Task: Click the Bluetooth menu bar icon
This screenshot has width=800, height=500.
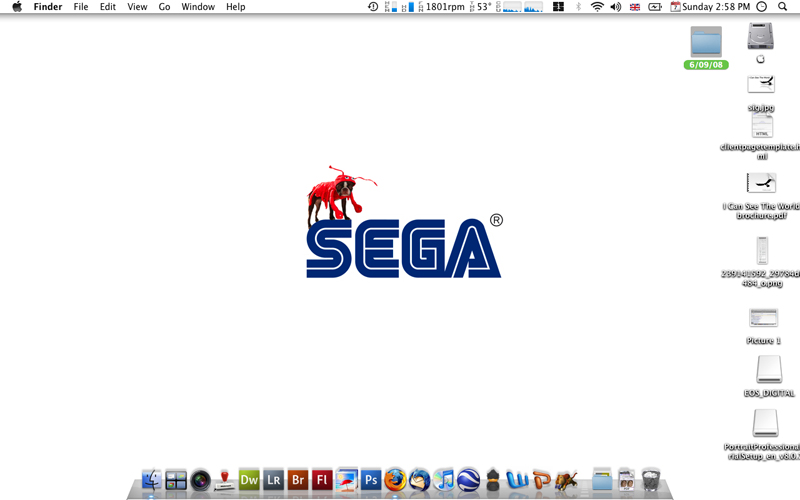Action: [x=579, y=7]
